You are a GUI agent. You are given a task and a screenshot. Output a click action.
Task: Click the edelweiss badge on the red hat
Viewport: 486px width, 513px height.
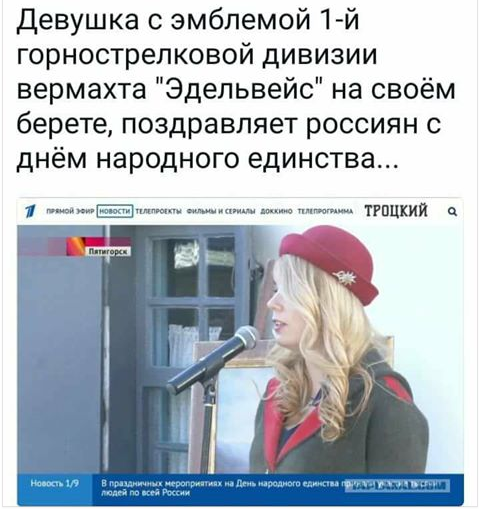[344, 277]
